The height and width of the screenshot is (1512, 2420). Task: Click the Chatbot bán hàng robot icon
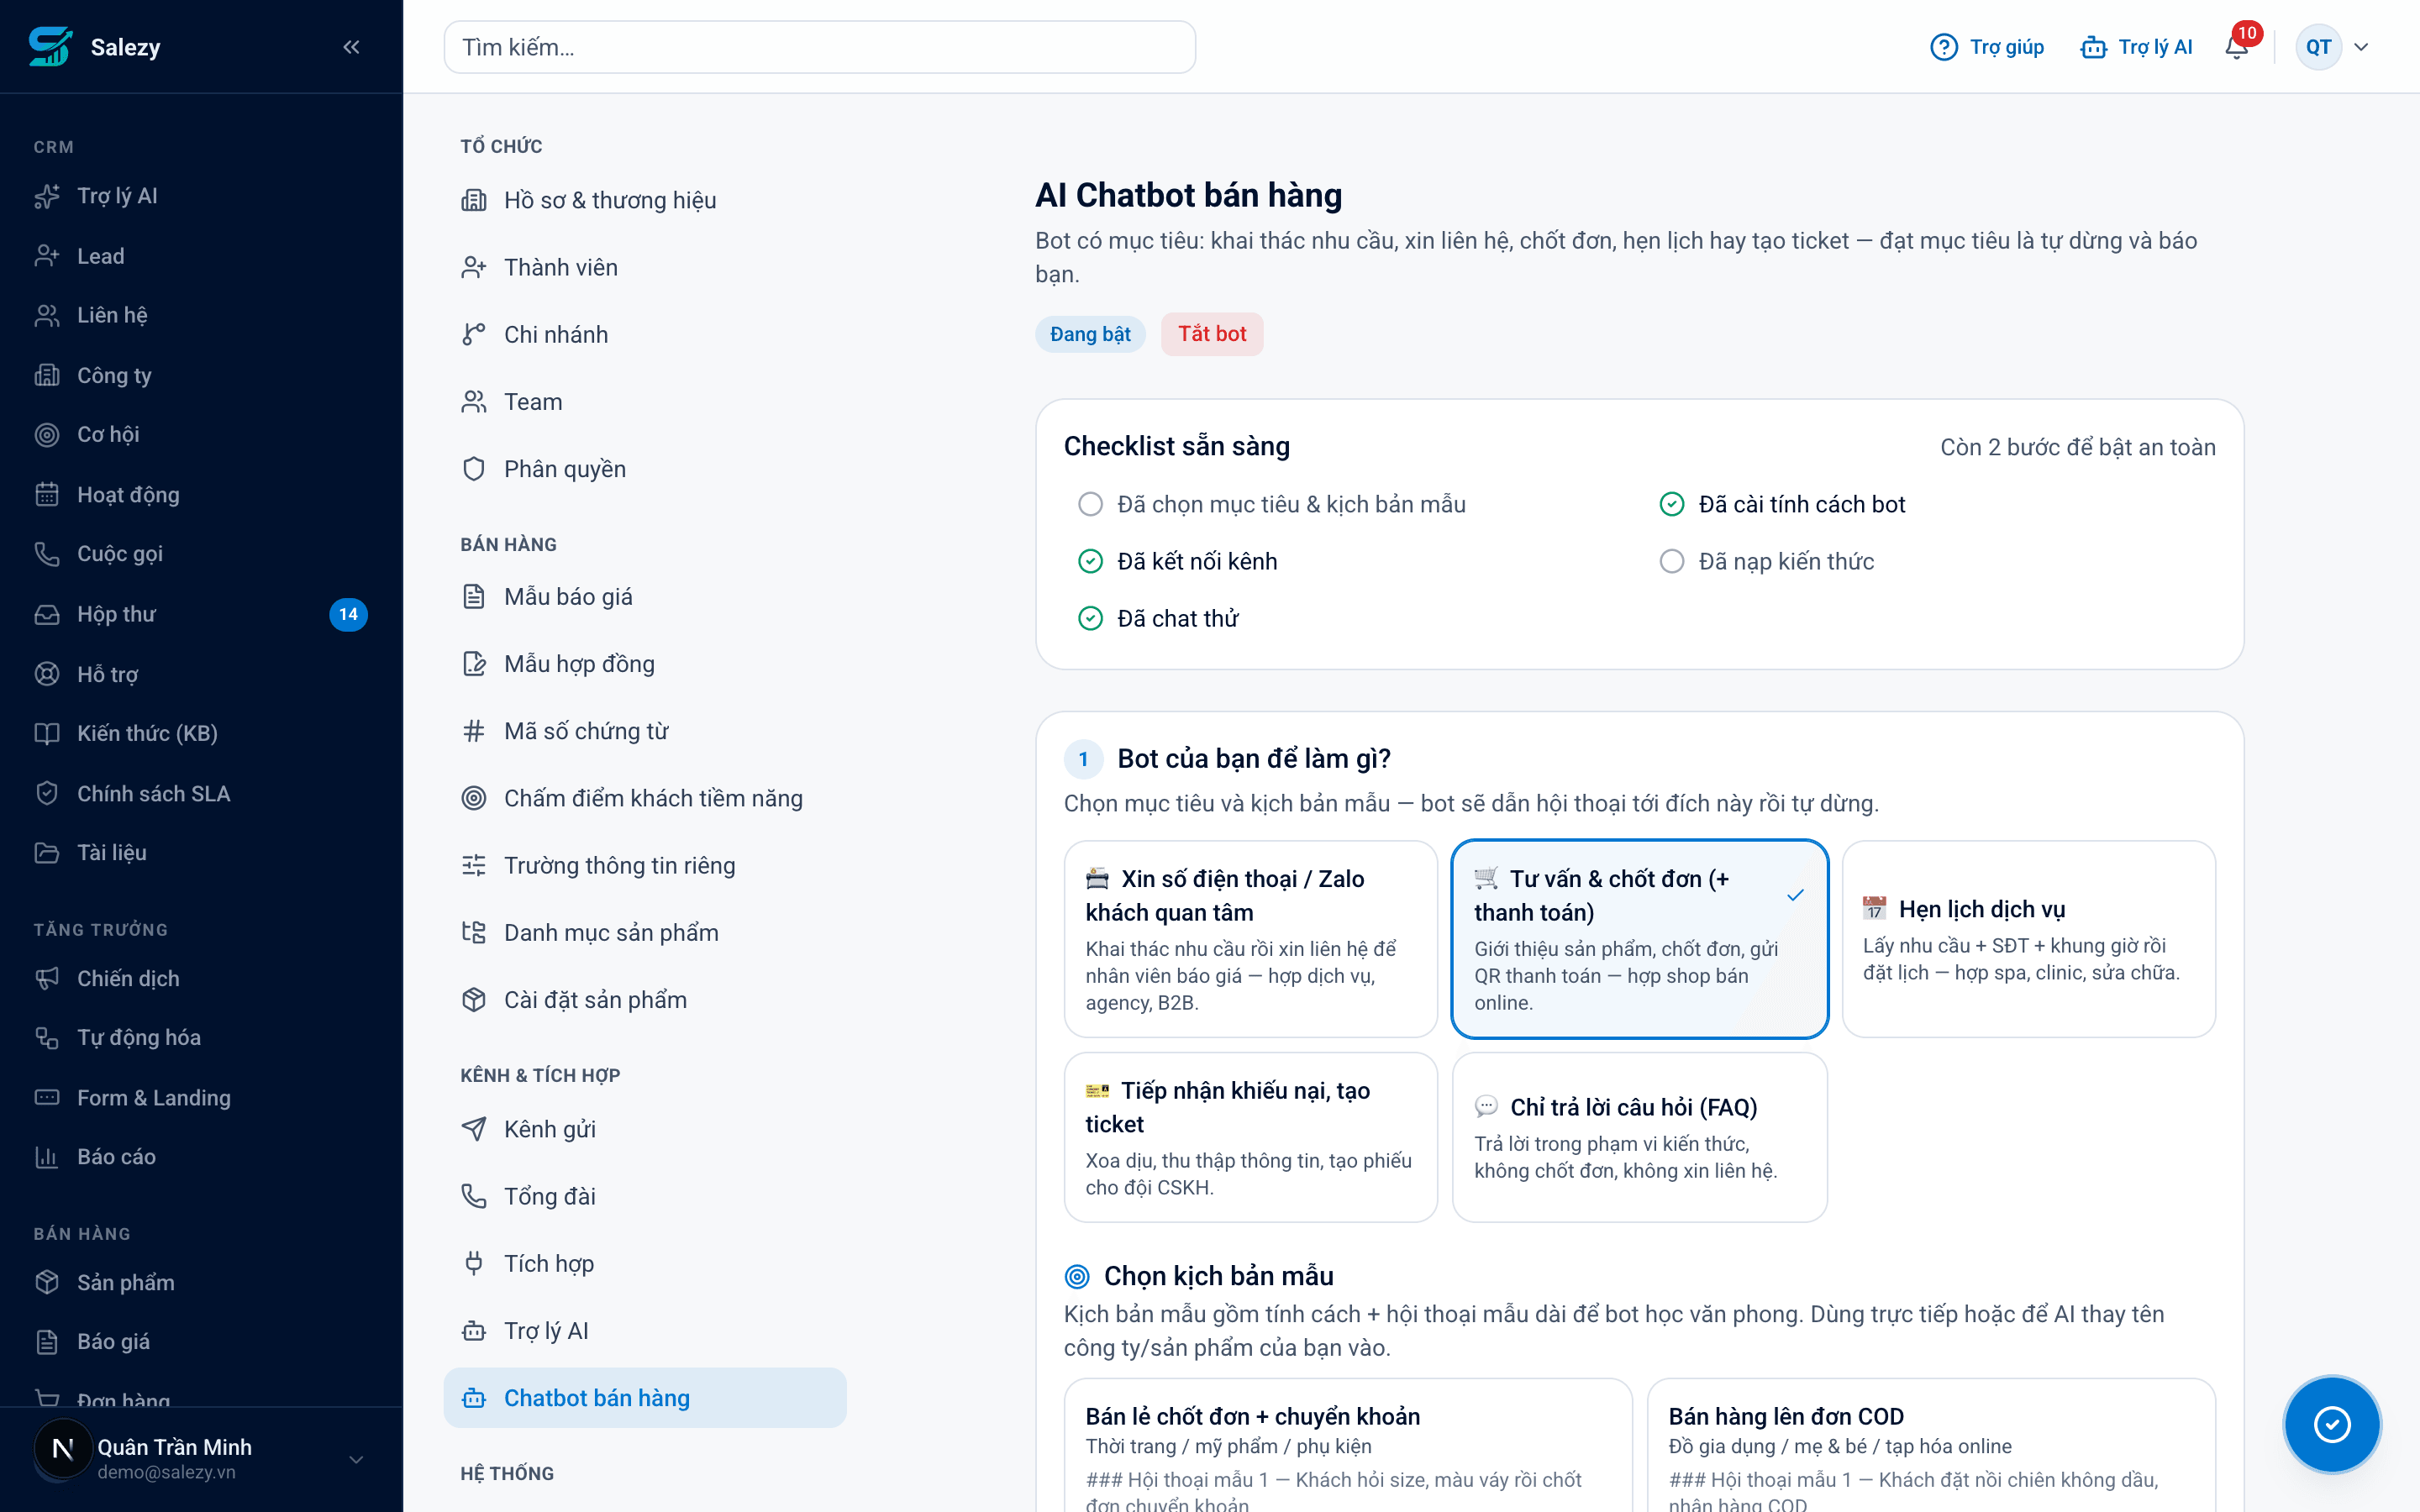pyautogui.click(x=474, y=1398)
